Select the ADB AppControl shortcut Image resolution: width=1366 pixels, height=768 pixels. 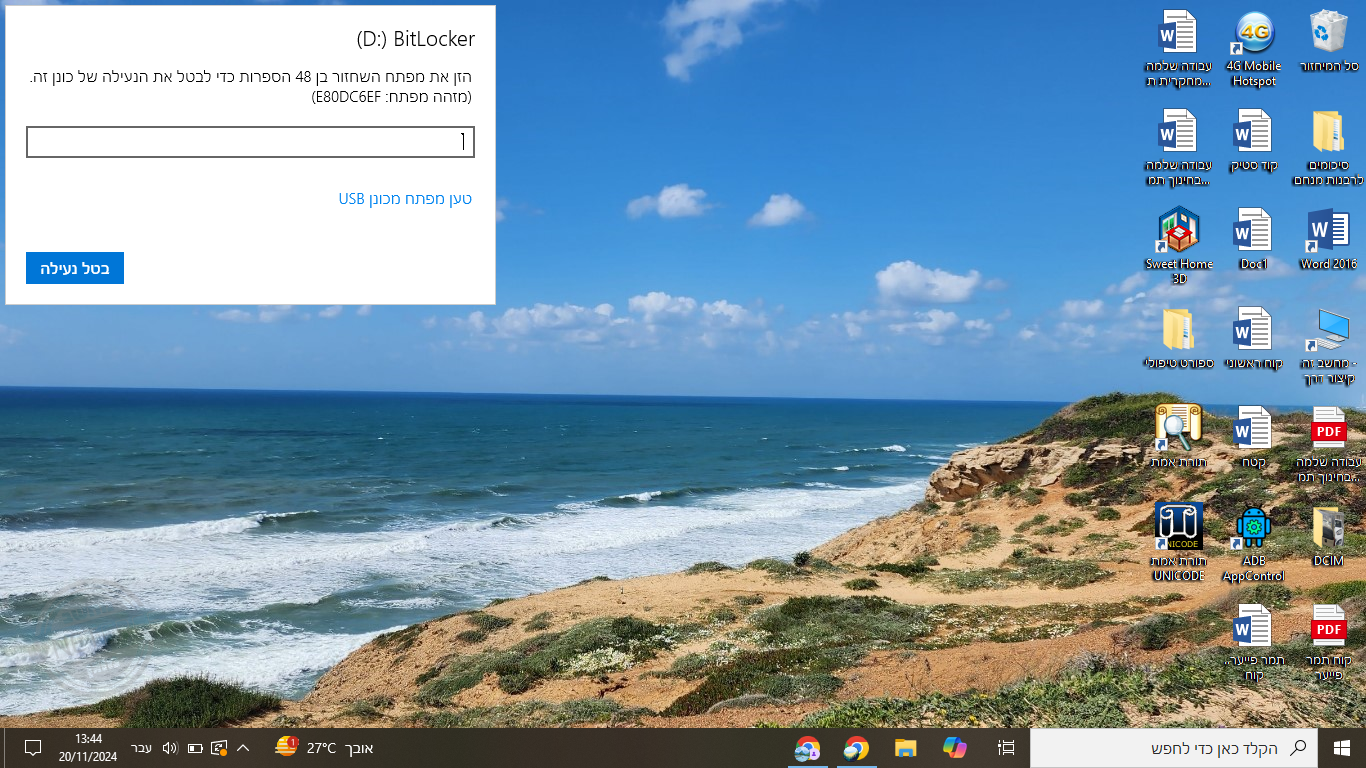1254,543
